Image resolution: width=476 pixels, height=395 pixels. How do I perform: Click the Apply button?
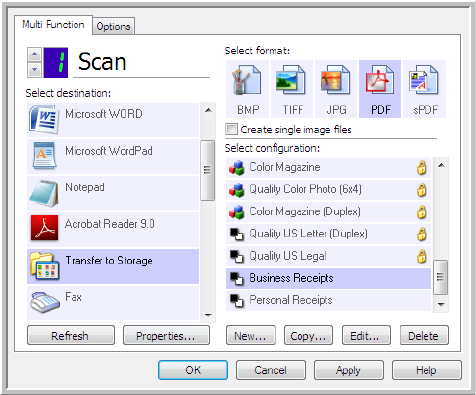(349, 370)
